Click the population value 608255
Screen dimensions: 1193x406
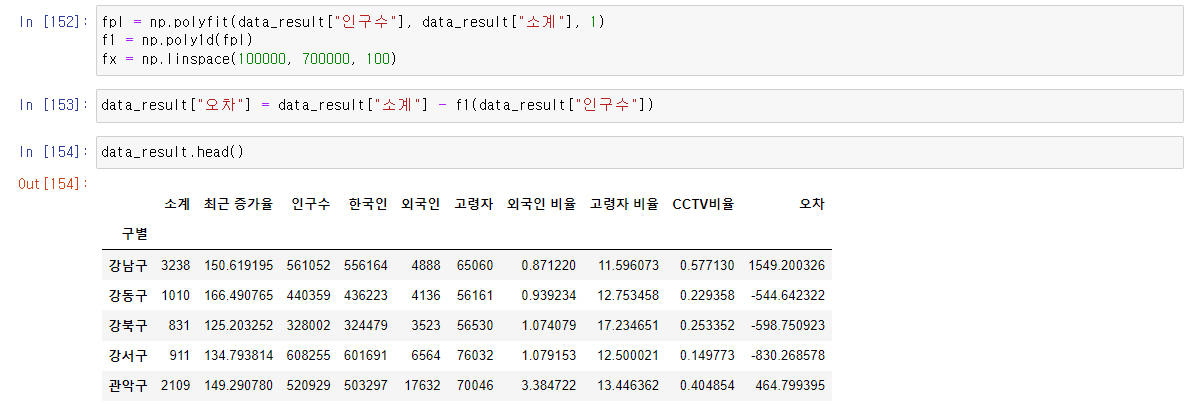coord(309,355)
